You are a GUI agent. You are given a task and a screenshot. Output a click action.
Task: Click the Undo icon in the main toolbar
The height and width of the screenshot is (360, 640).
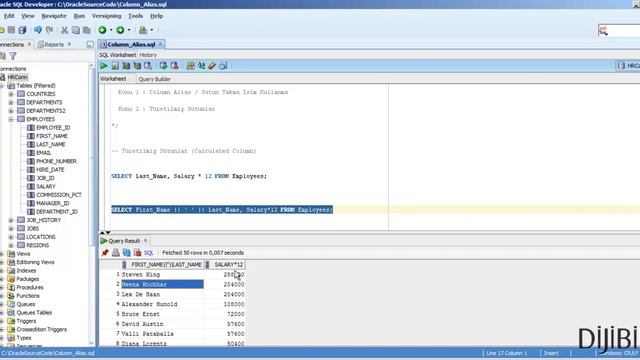[x=38, y=30]
